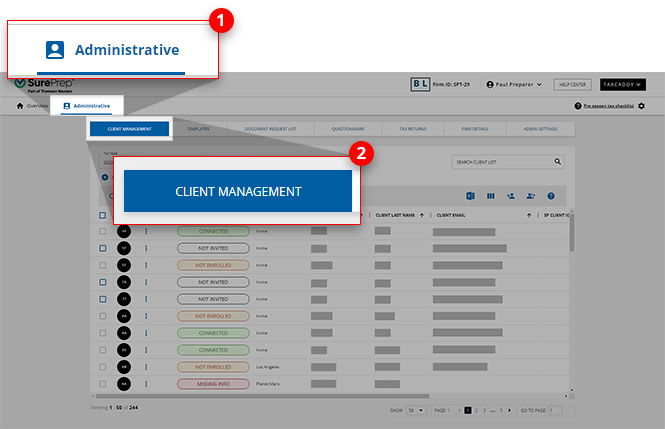Click the sort arrow beside Client Last Name

(x=421, y=215)
